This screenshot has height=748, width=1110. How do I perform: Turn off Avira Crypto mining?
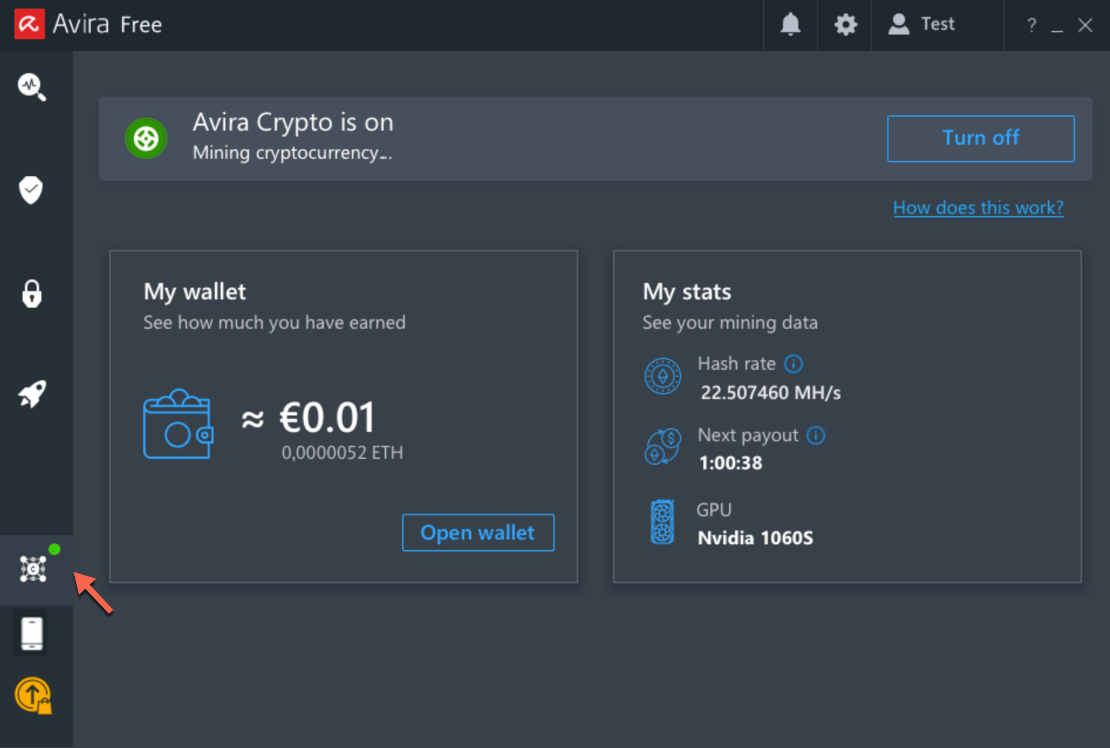(x=980, y=138)
